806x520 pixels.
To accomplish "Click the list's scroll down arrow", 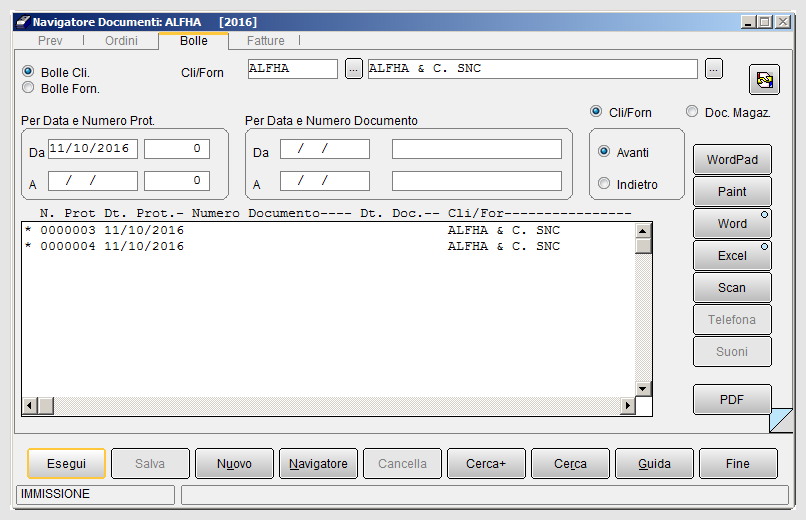I will 643,388.
